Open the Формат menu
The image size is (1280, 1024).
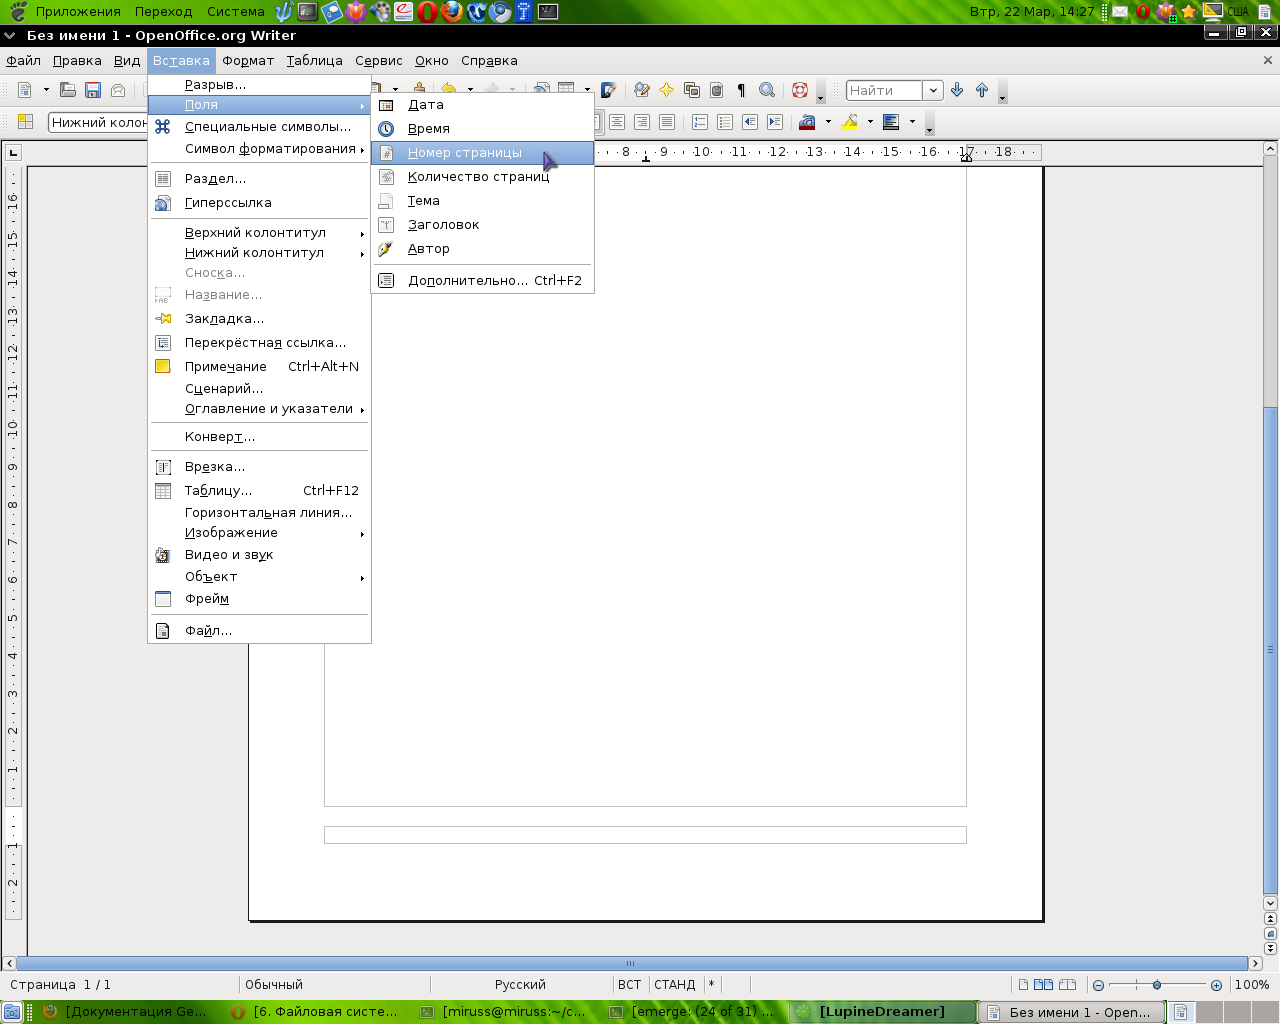pyautogui.click(x=248, y=61)
